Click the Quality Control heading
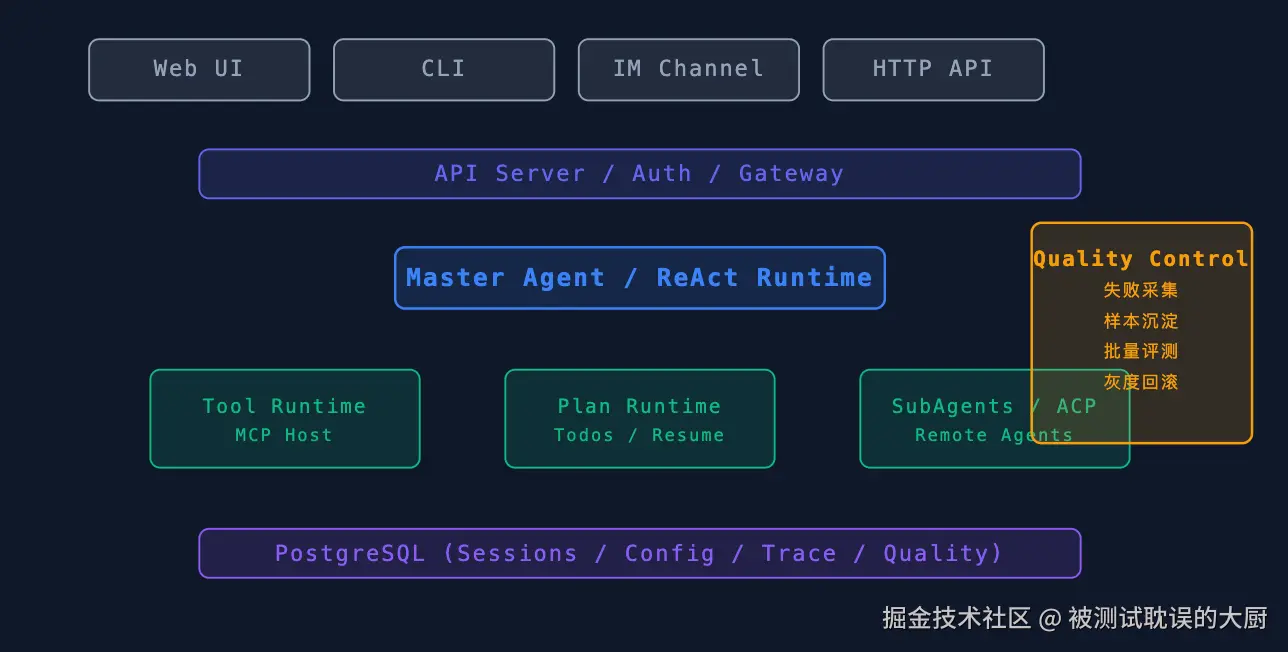 point(1141,259)
